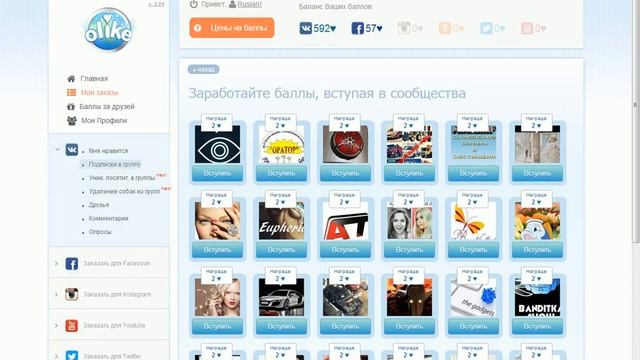Expand the Заказать для Facebook section

click(x=56, y=263)
